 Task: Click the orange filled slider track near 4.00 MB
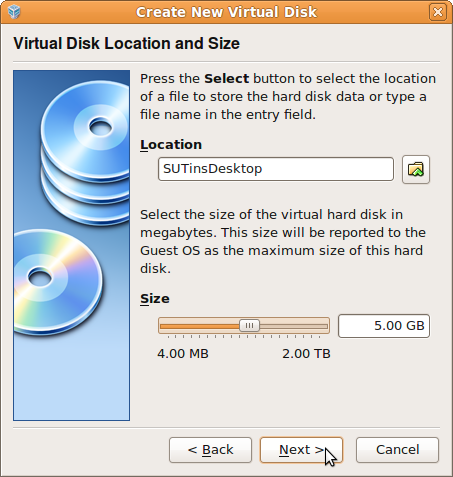pos(199,326)
